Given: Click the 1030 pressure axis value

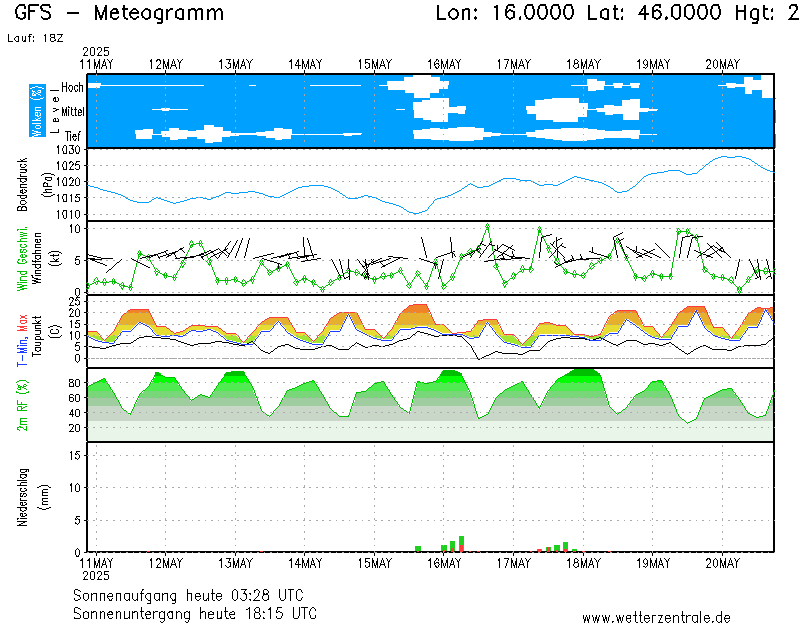Looking at the screenshot, I should [68, 150].
